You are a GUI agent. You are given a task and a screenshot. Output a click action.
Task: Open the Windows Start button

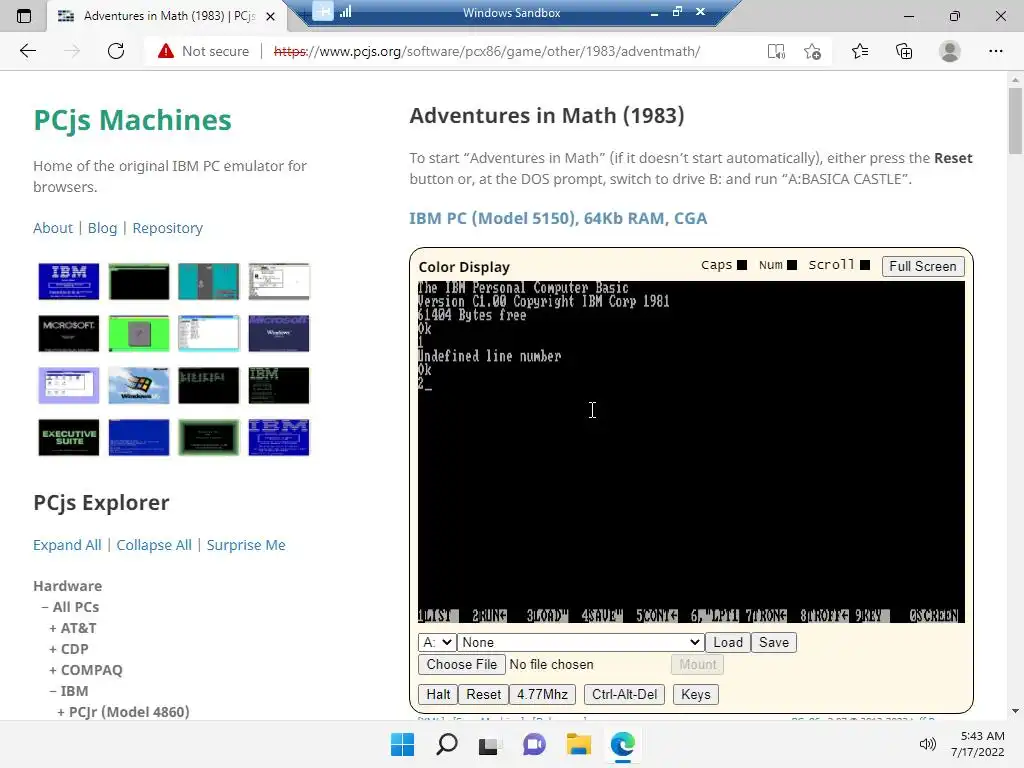(402, 744)
